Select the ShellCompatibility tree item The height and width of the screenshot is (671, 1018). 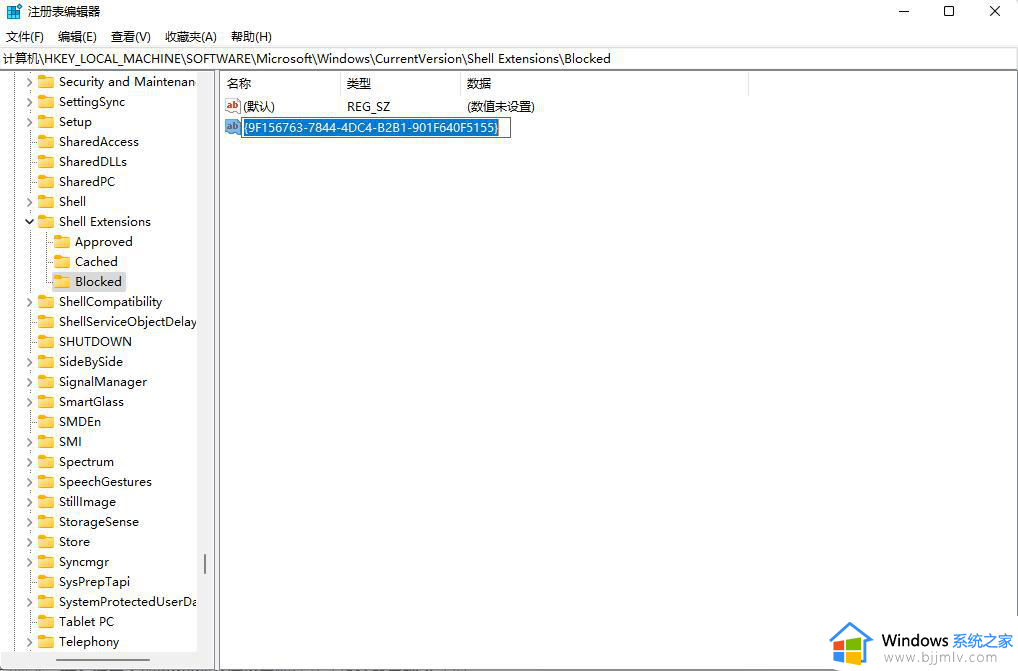(110, 302)
